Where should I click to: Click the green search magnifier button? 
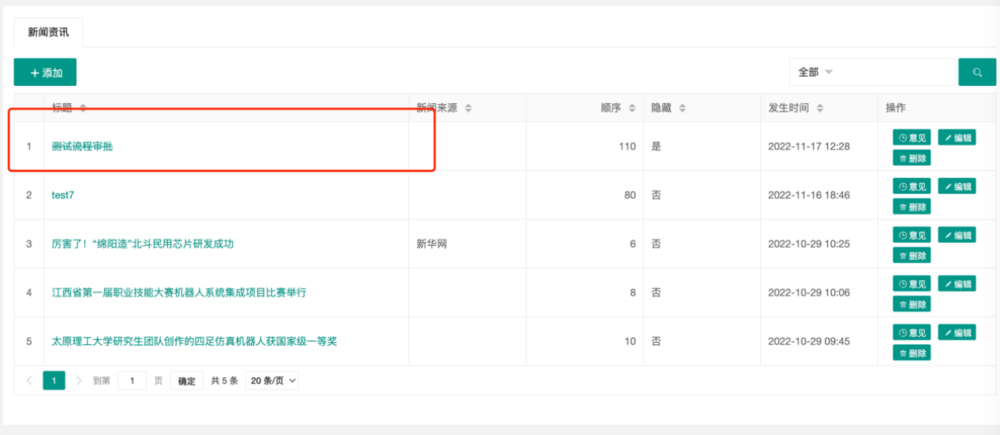pyautogui.click(x=977, y=72)
